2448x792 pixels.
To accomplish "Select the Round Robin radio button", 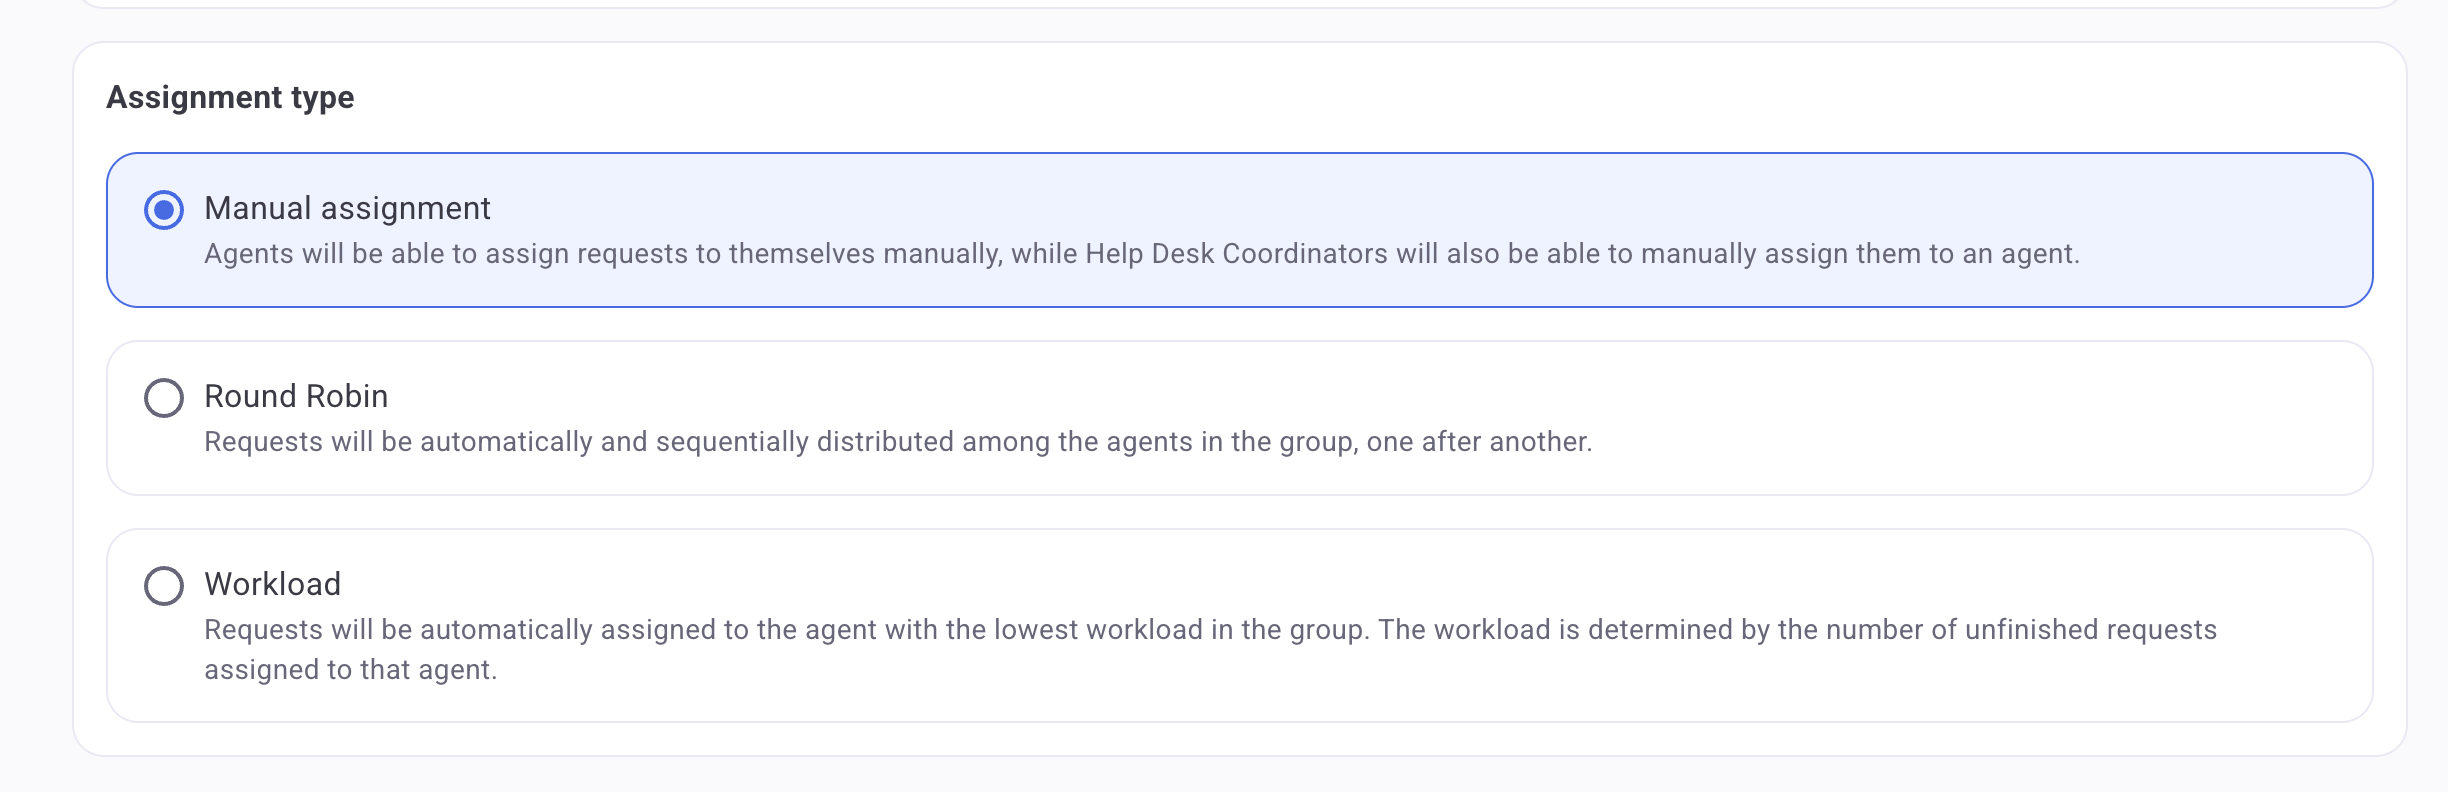I will pos(164,398).
